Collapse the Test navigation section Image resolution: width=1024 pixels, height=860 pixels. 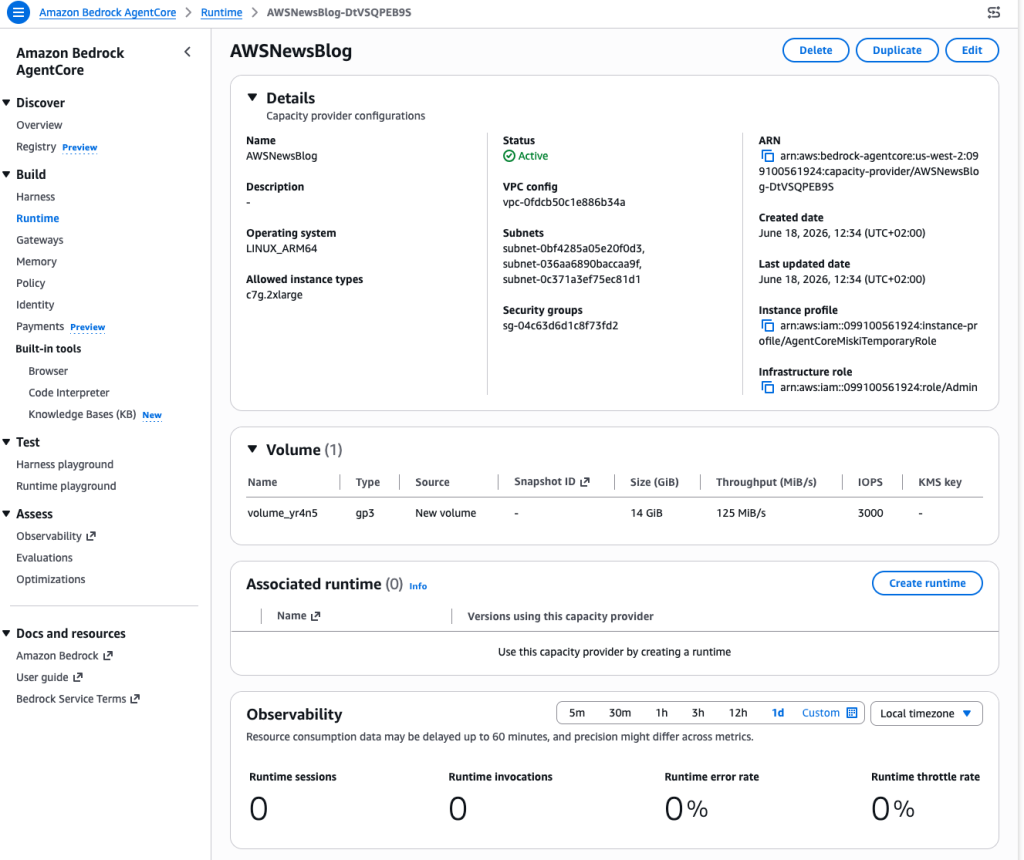pyautogui.click(x=7, y=442)
